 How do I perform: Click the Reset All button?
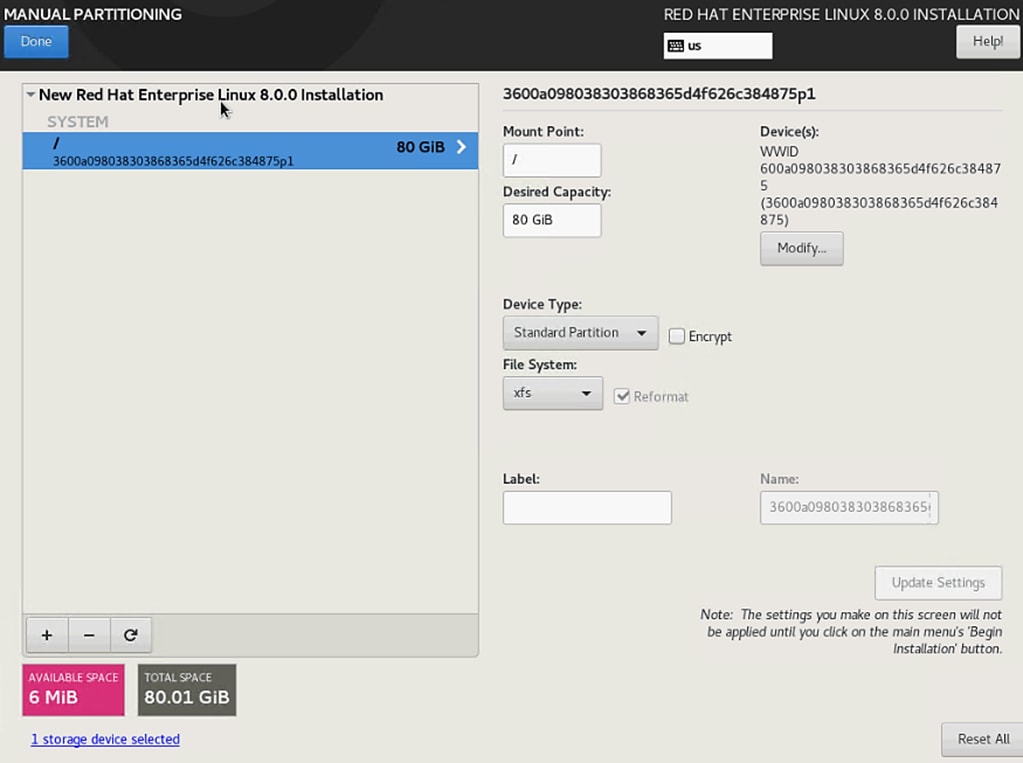click(983, 739)
